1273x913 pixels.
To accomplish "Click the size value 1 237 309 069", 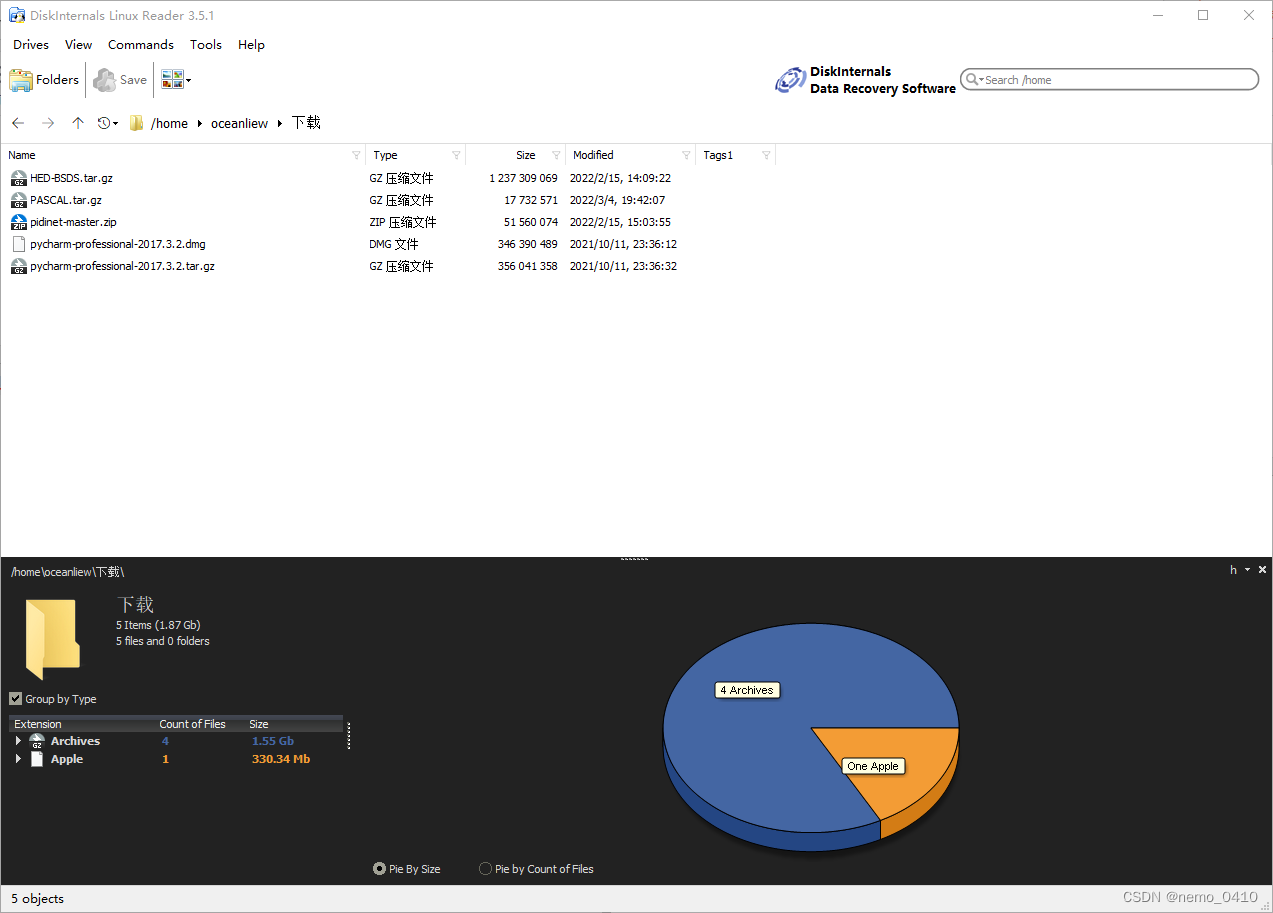I will [x=524, y=178].
